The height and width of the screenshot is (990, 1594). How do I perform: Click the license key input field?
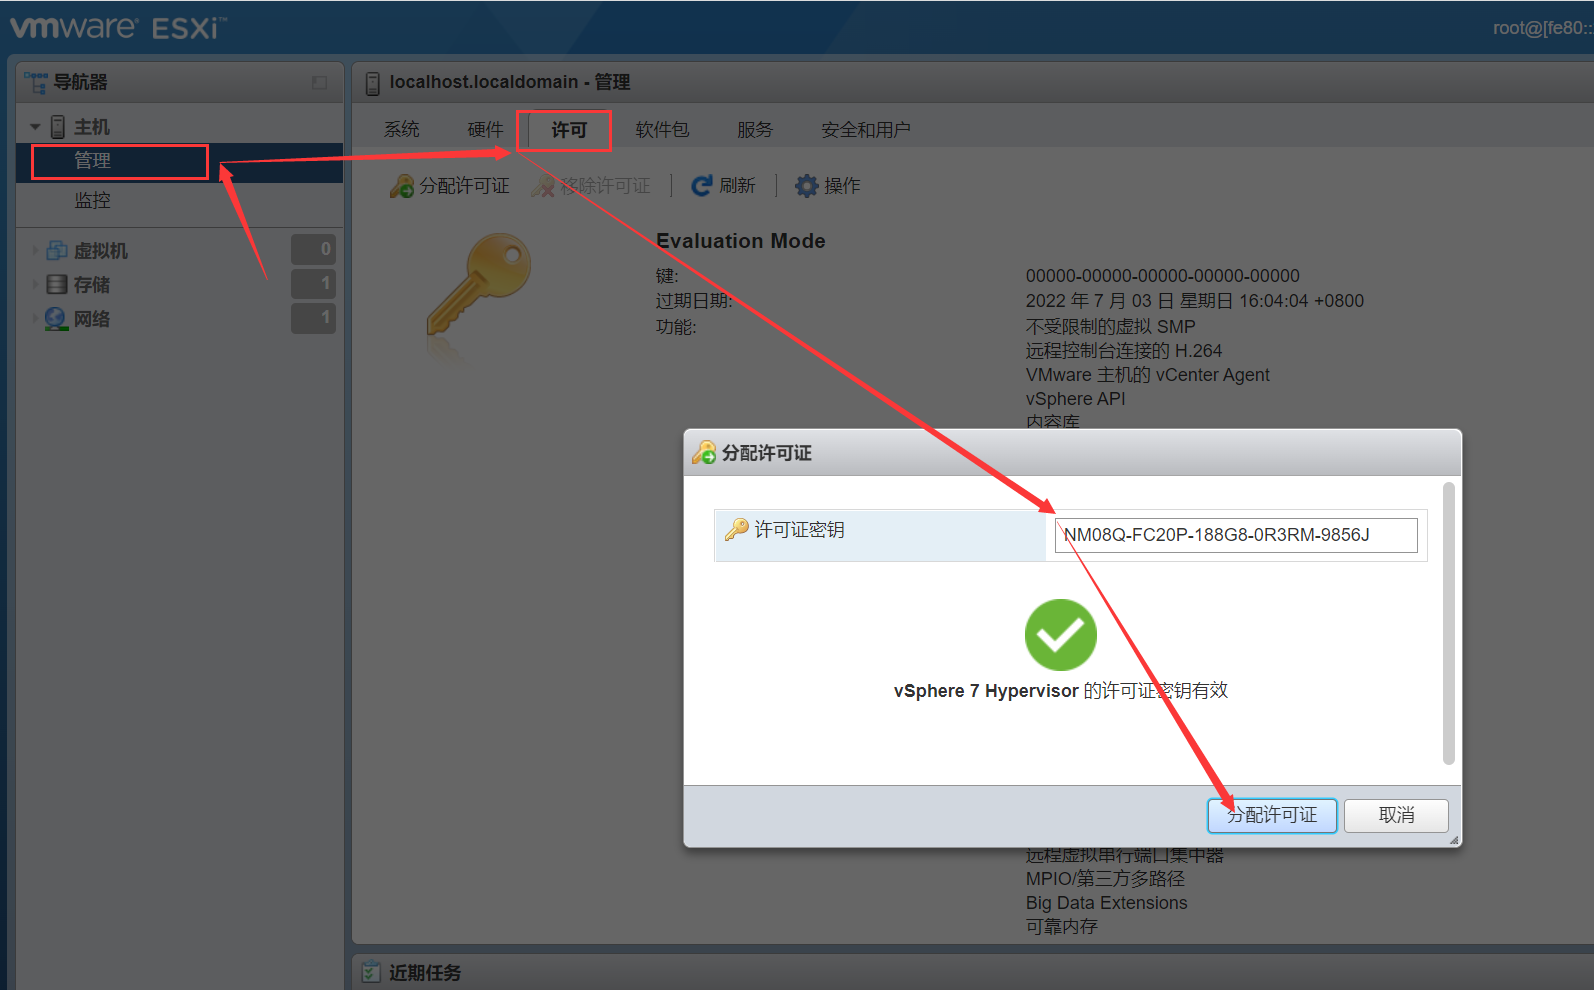pyautogui.click(x=1236, y=535)
